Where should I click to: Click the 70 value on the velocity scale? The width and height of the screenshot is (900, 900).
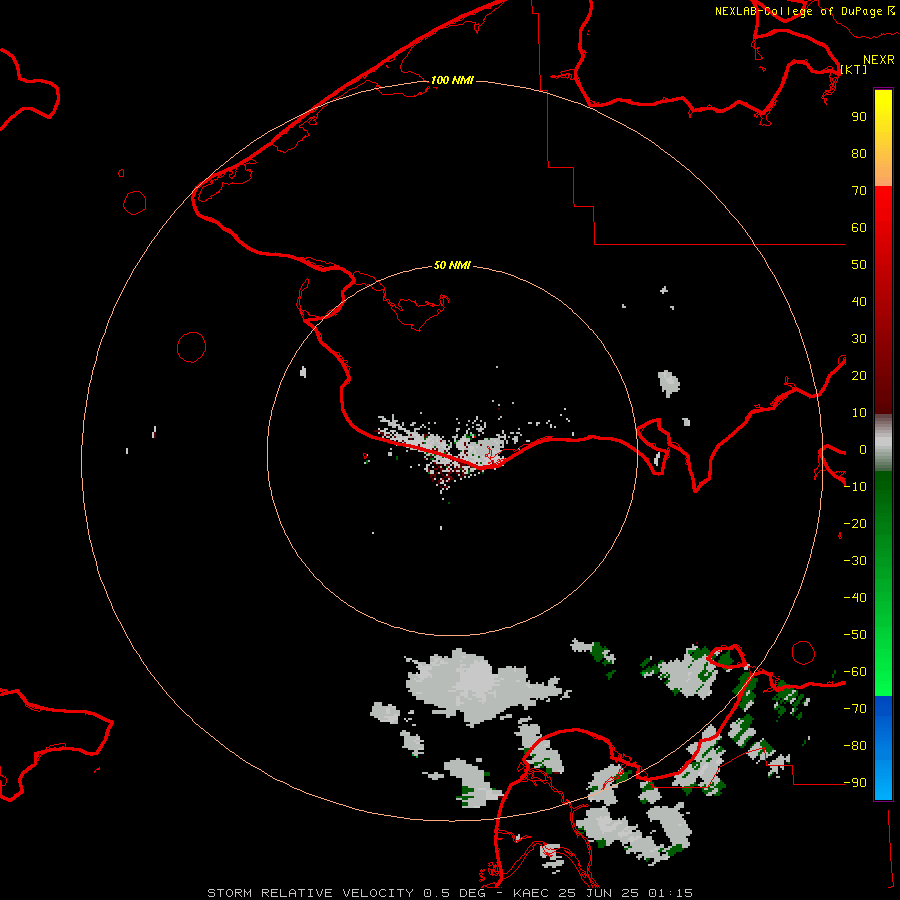[x=859, y=191]
